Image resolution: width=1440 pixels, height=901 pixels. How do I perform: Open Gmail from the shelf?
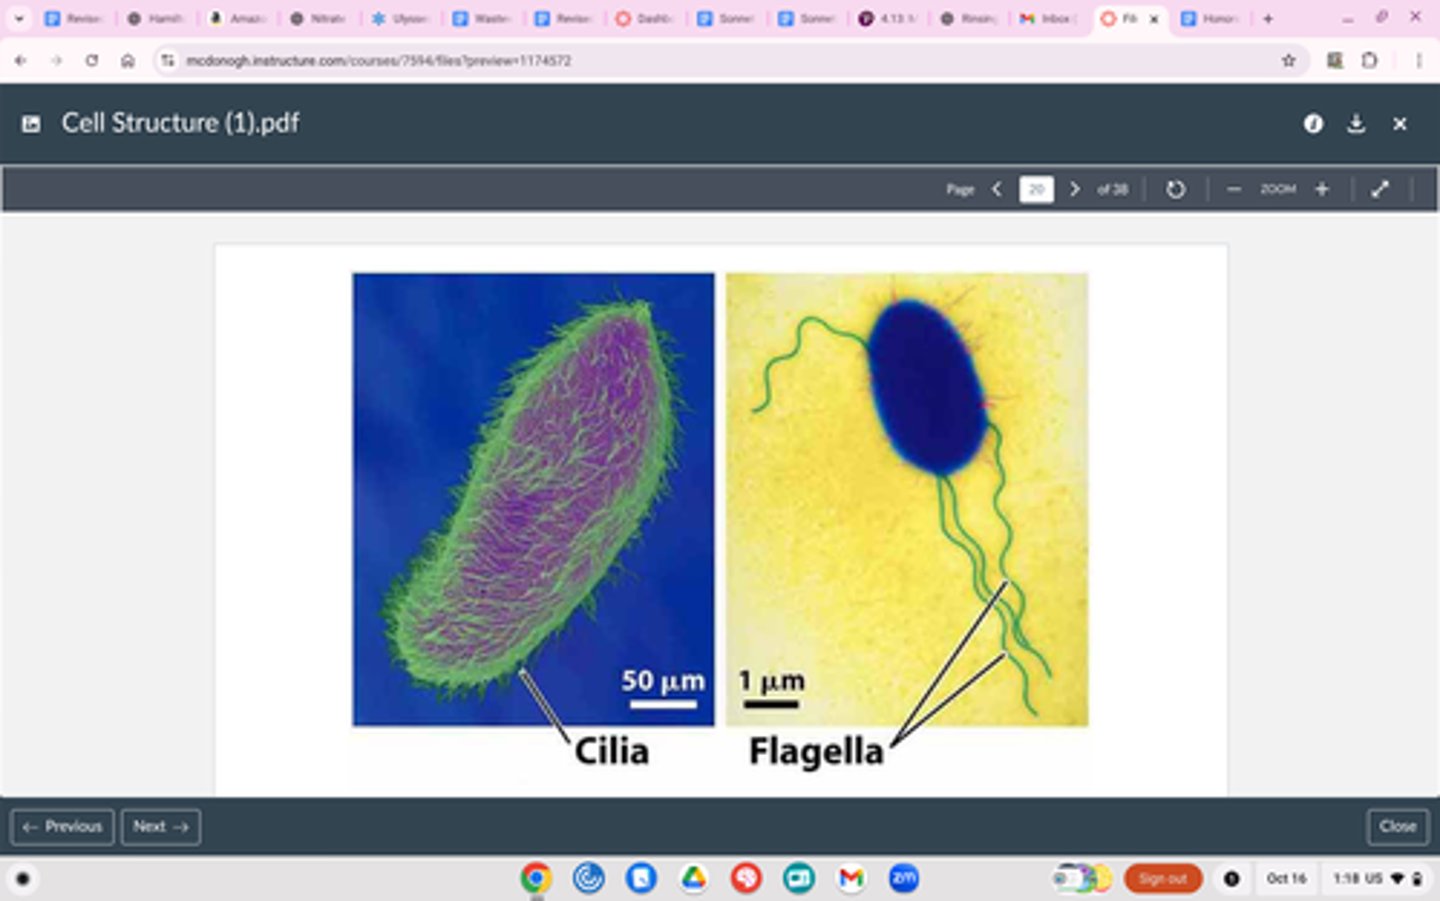pos(851,878)
